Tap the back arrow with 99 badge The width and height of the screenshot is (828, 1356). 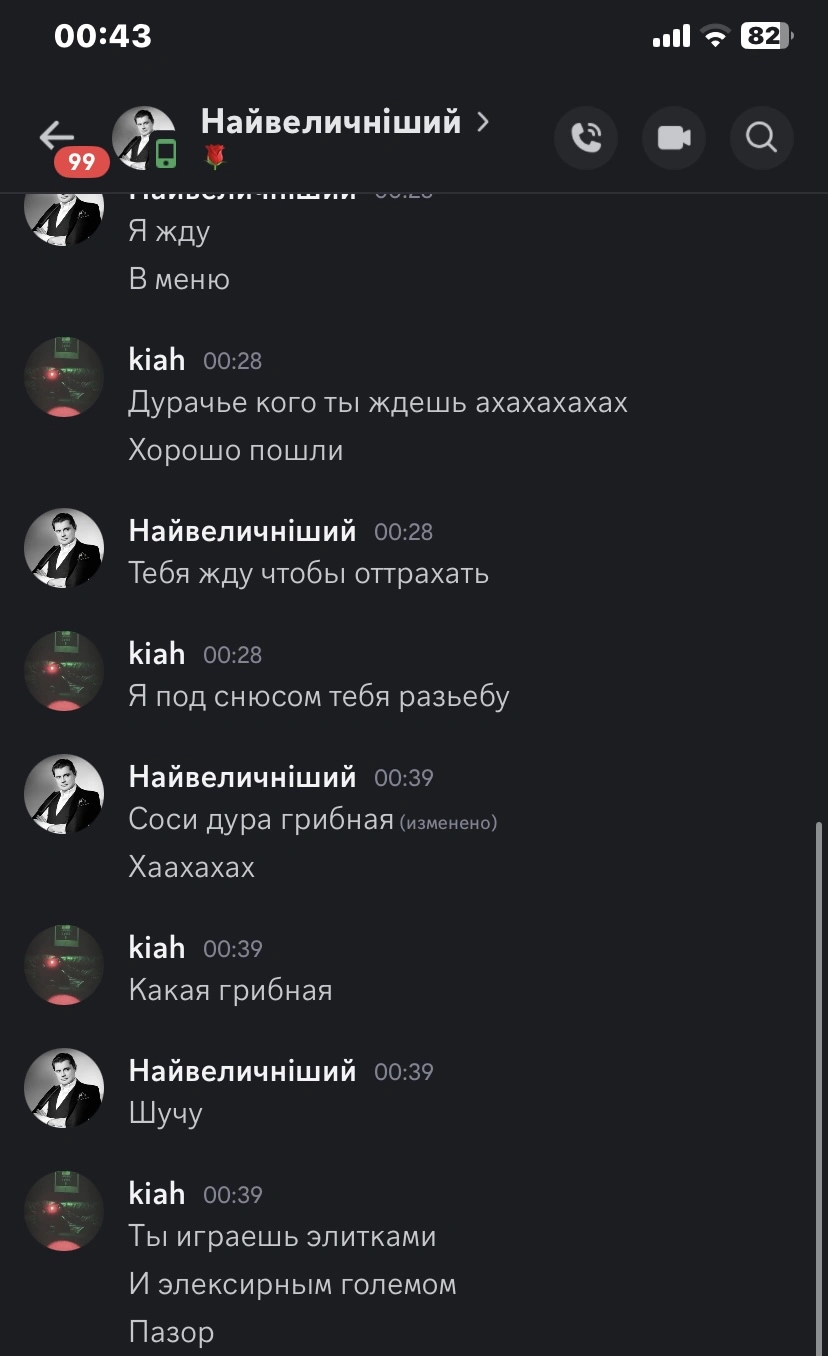tap(62, 143)
